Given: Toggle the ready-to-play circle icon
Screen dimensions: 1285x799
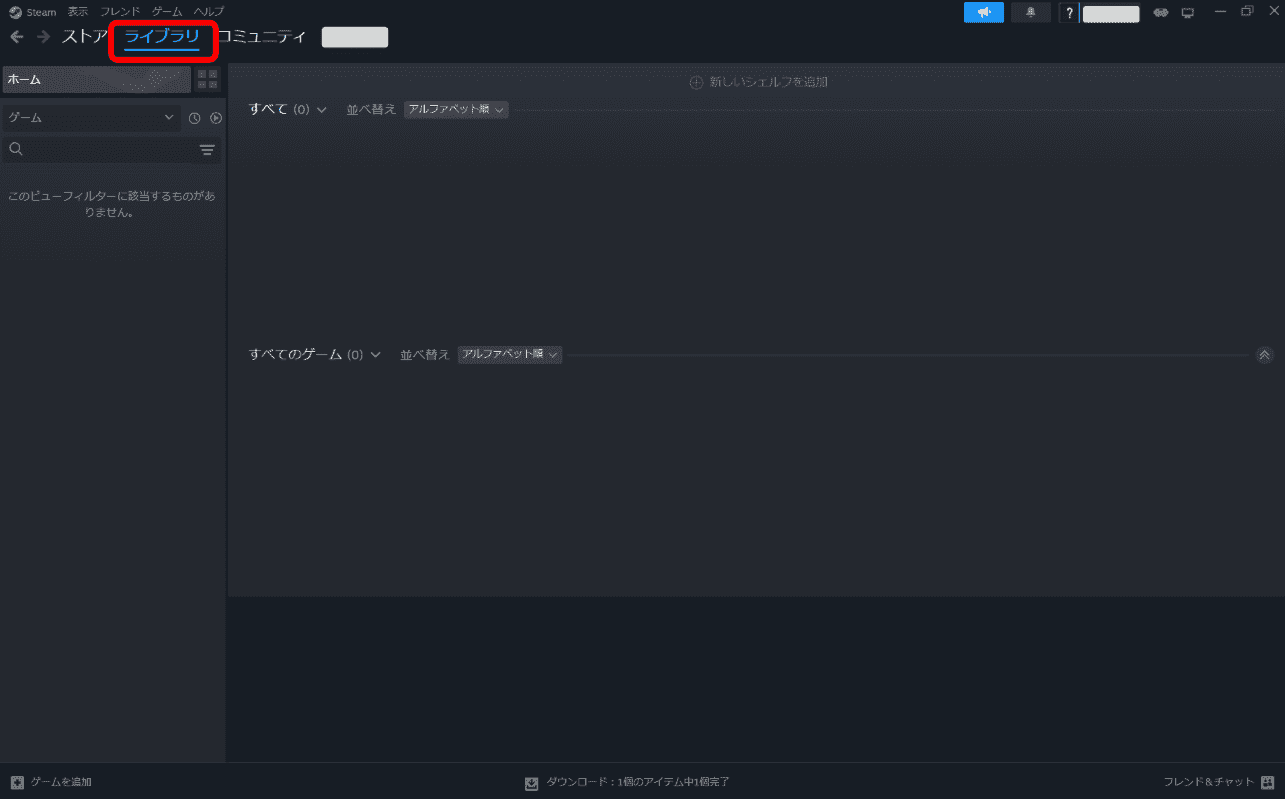Looking at the screenshot, I should tap(215, 118).
